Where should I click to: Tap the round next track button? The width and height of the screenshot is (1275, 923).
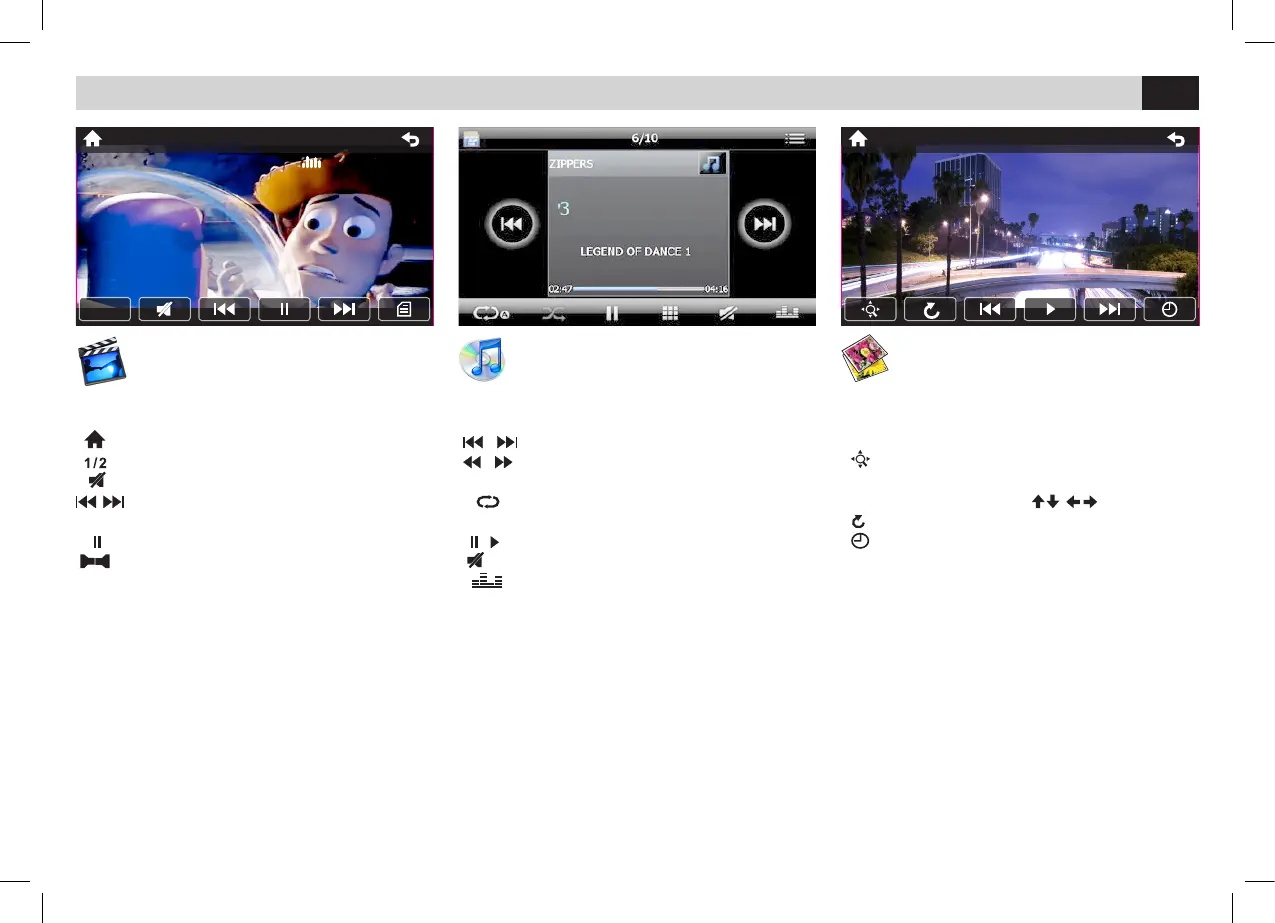pyautogui.click(x=765, y=224)
